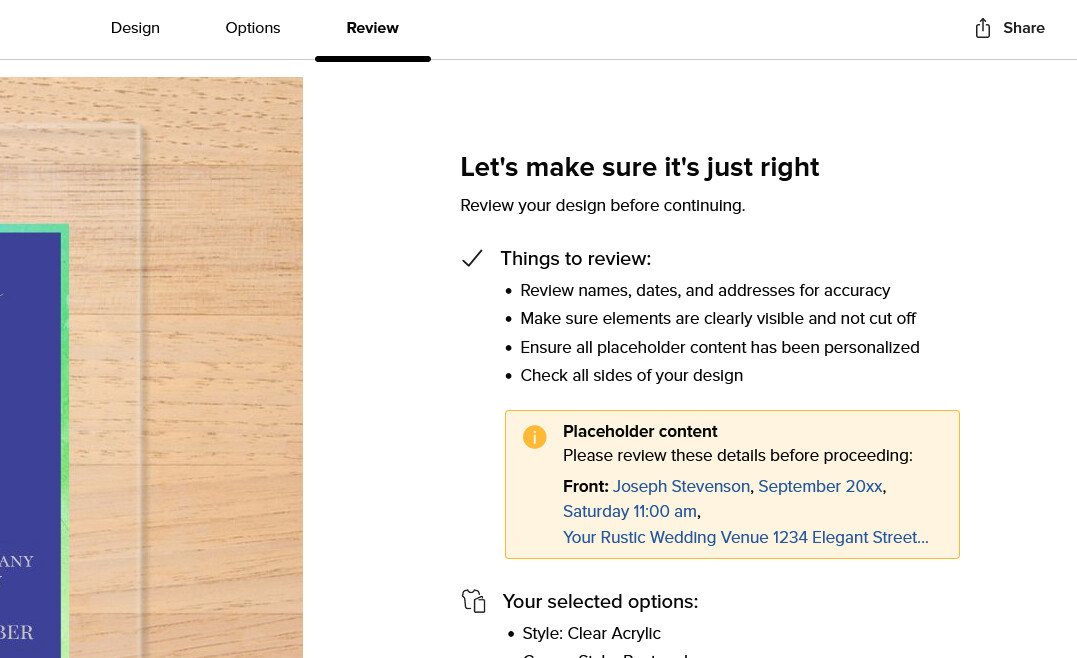Image resolution: width=1077 pixels, height=658 pixels.
Task: Click 'Ensure all placeholder content has been personalized'
Action: click(x=720, y=348)
